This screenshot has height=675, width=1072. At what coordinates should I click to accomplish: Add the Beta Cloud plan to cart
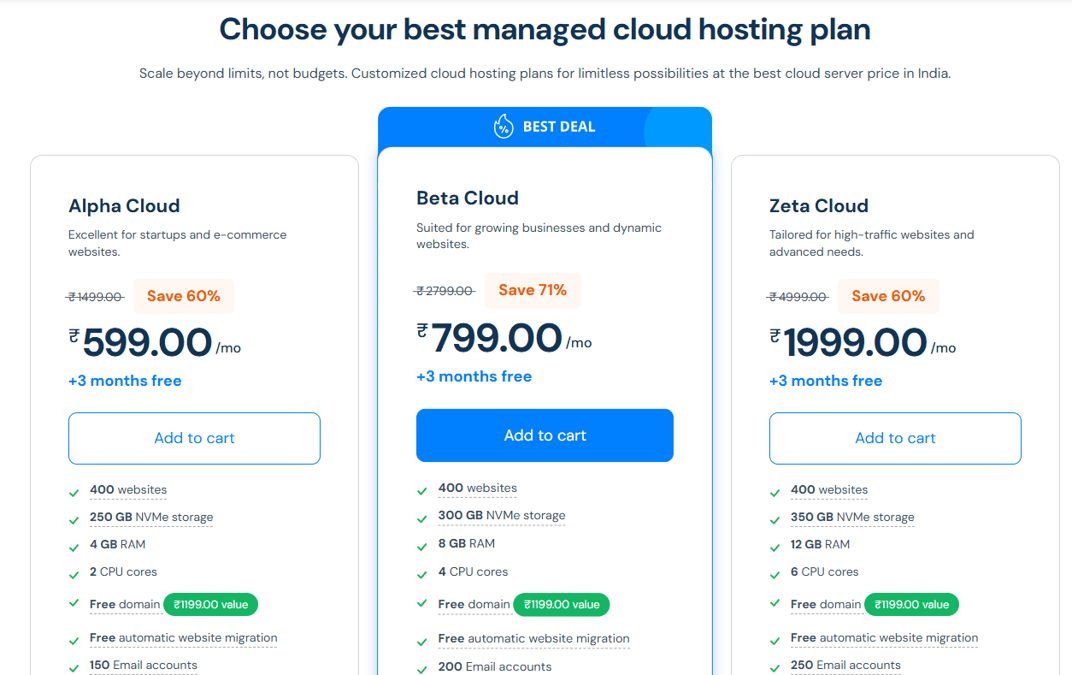tap(544, 435)
